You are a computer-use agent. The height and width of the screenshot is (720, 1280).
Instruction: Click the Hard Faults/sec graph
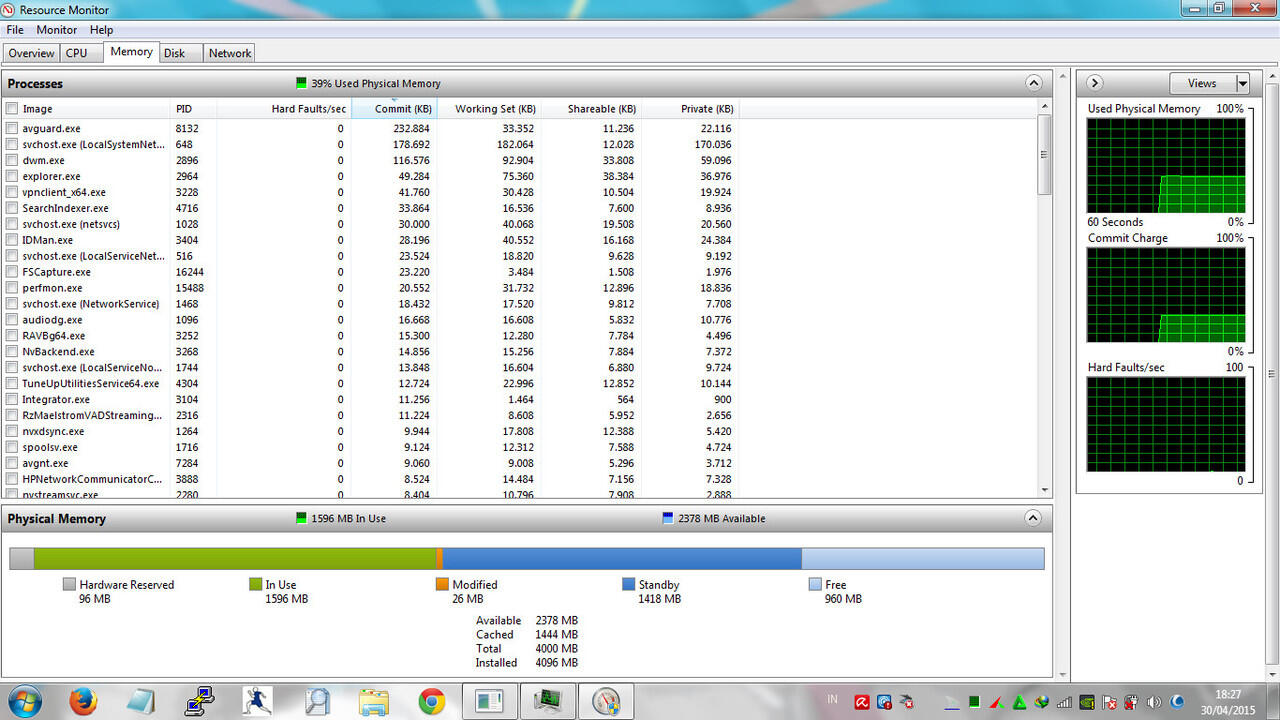tap(1166, 424)
